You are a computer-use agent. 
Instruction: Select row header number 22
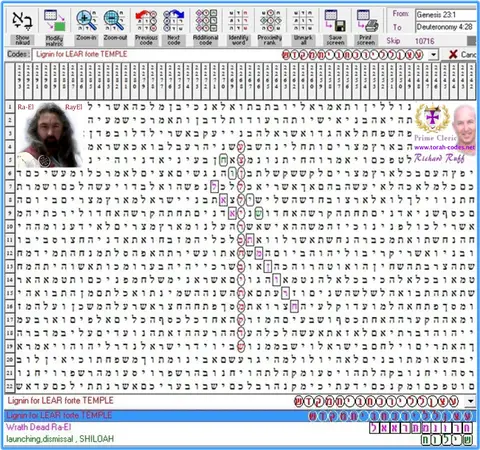[10, 386]
